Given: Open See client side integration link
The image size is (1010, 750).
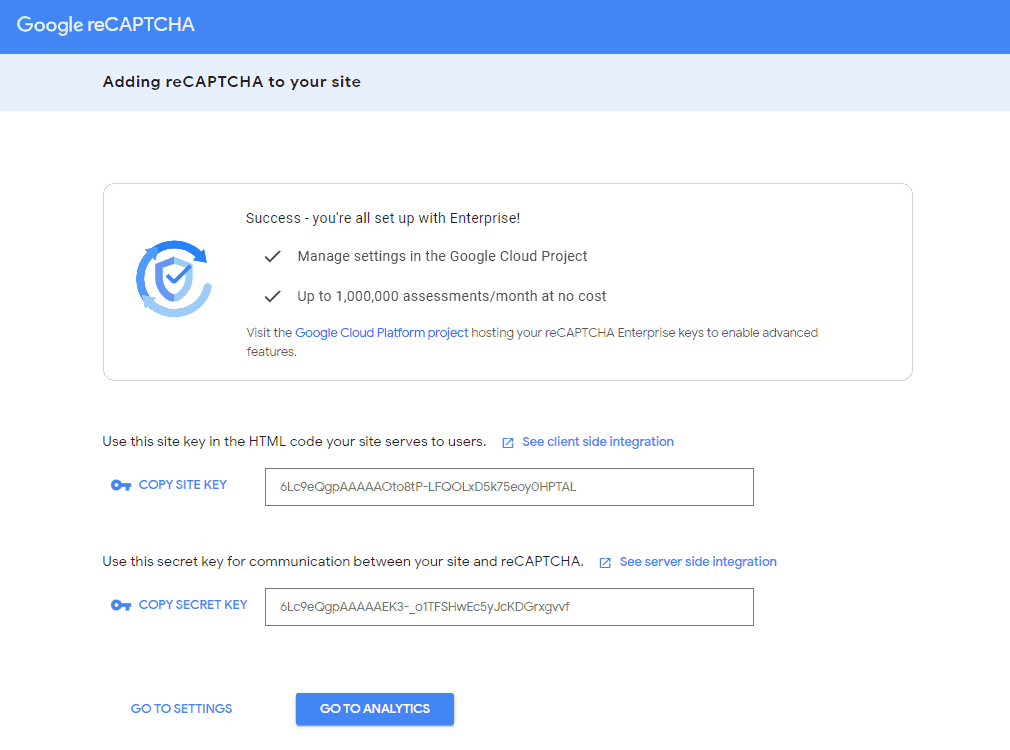Looking at the screenshot, I should point(597,442).
